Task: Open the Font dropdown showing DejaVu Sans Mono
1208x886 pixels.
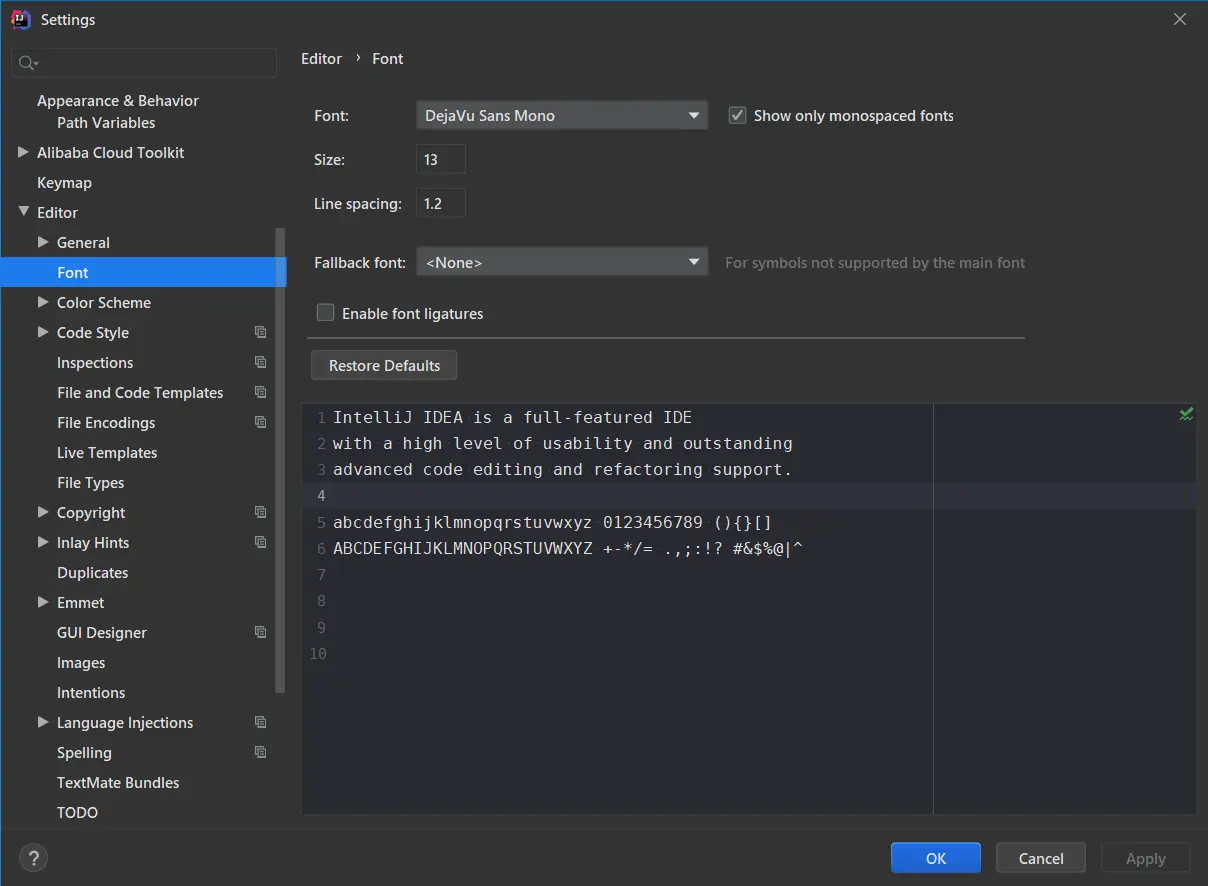Action: point(562,116)
